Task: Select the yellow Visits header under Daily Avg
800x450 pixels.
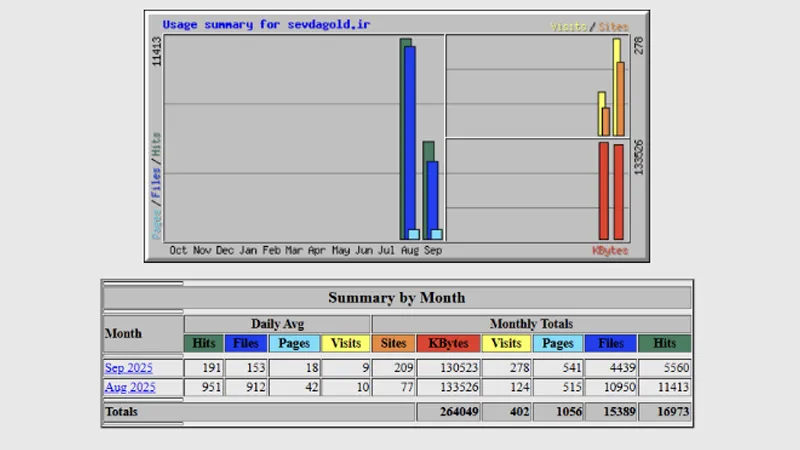Action: point(345,343)
